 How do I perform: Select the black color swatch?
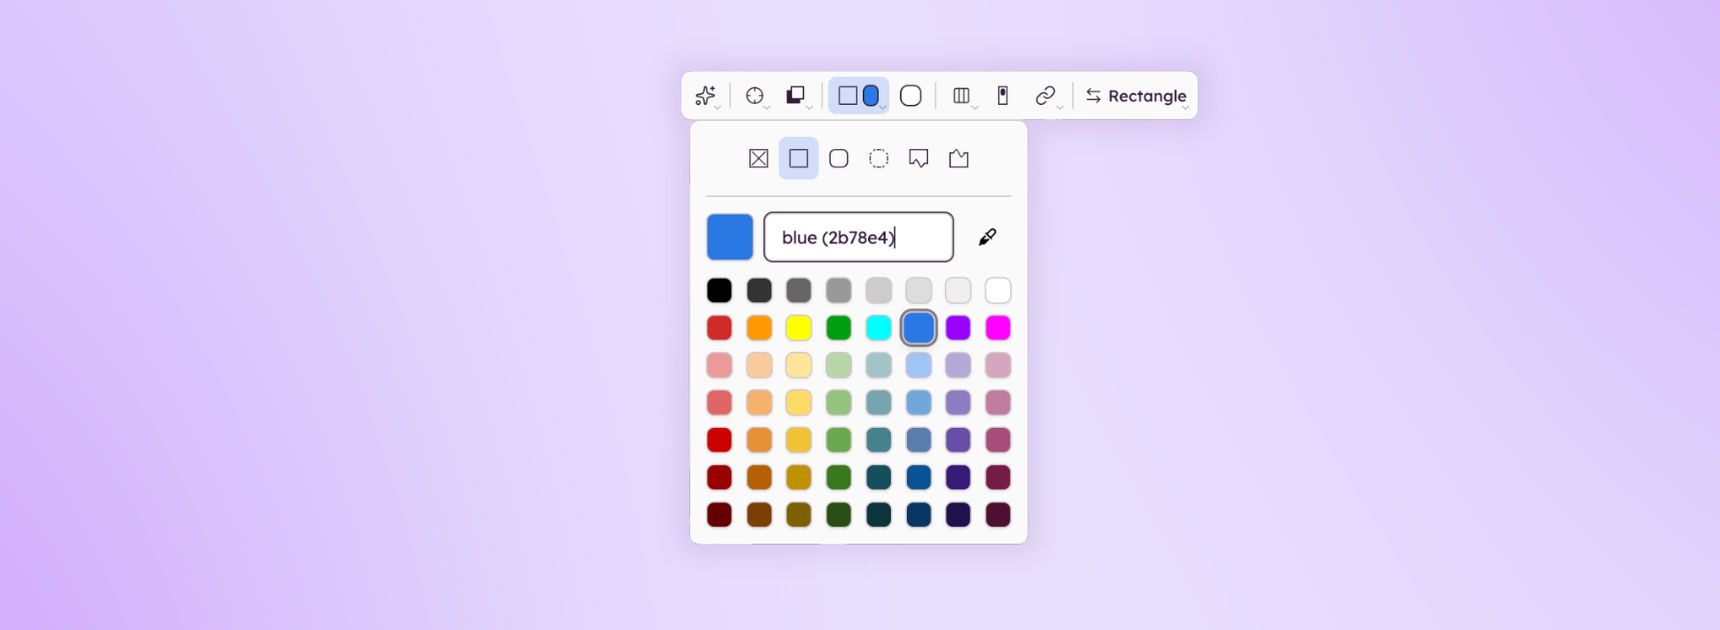pos(719,290)
